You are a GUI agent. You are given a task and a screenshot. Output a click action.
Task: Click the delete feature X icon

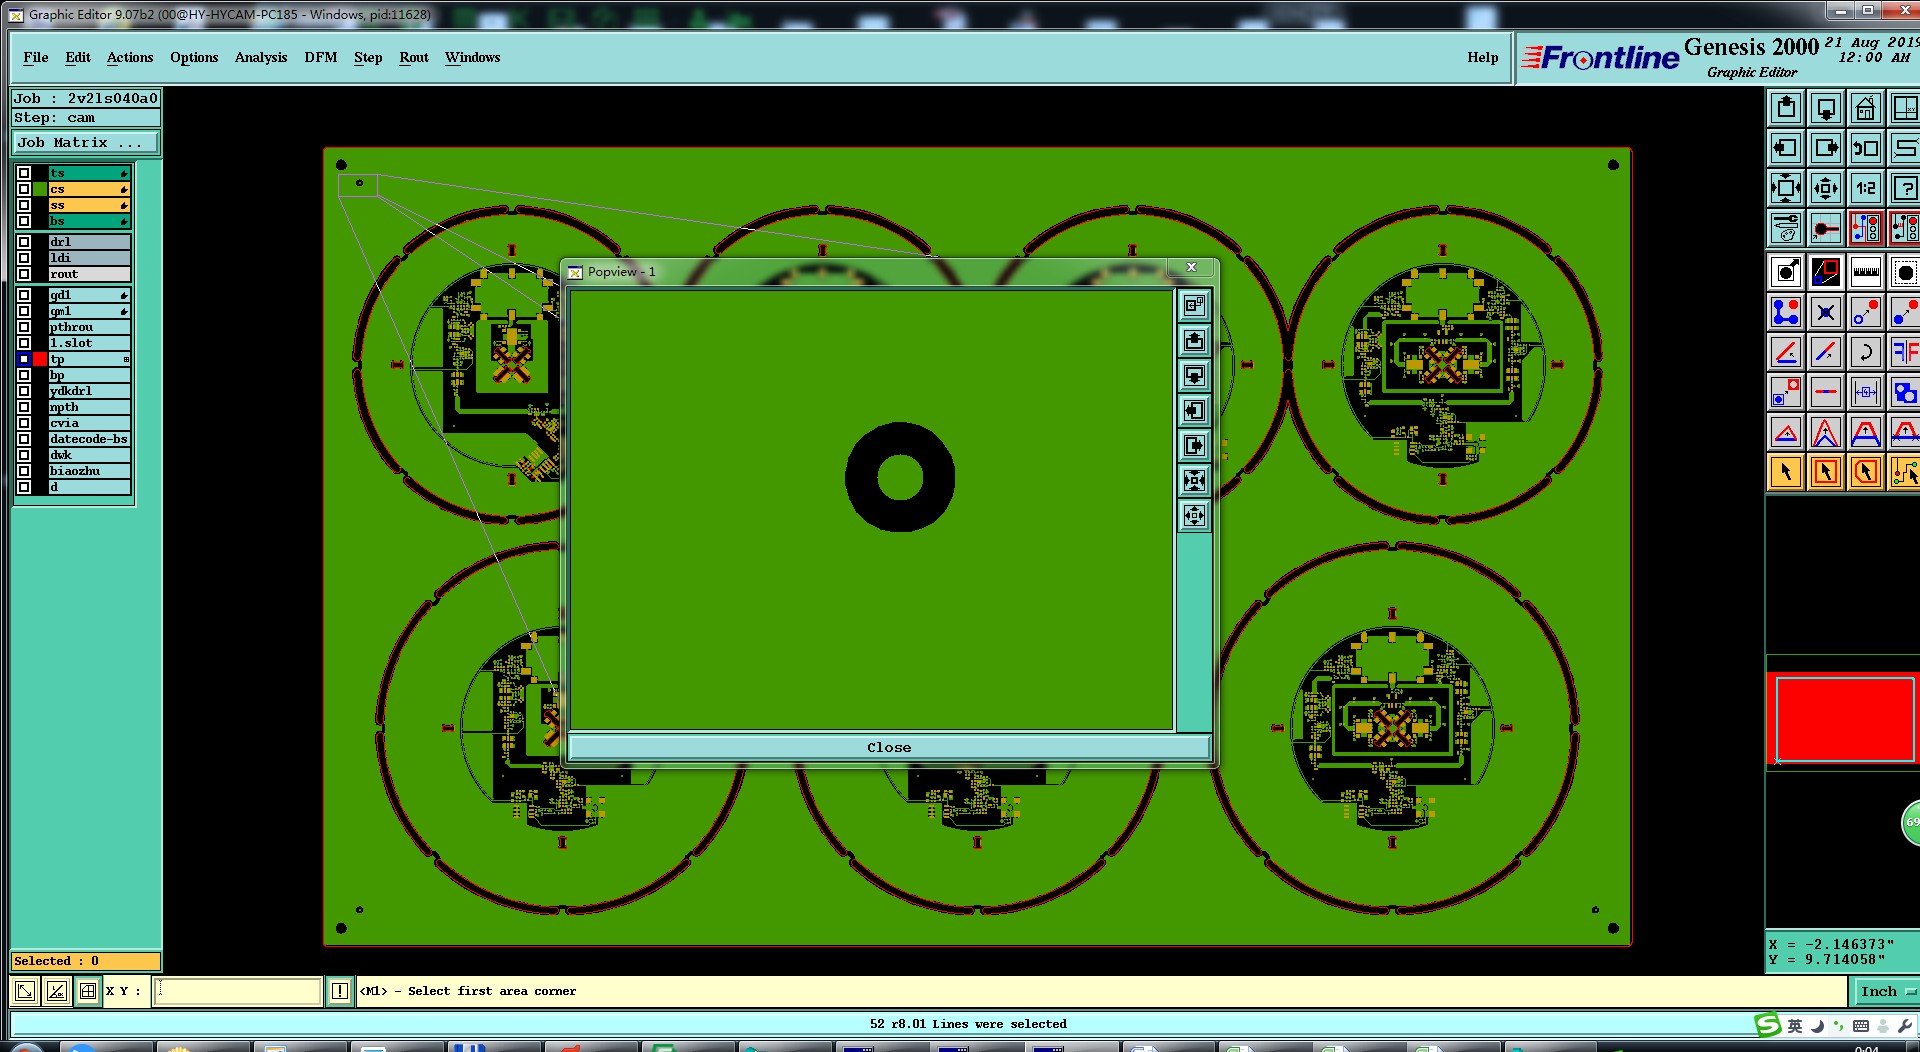(1826, 312)
